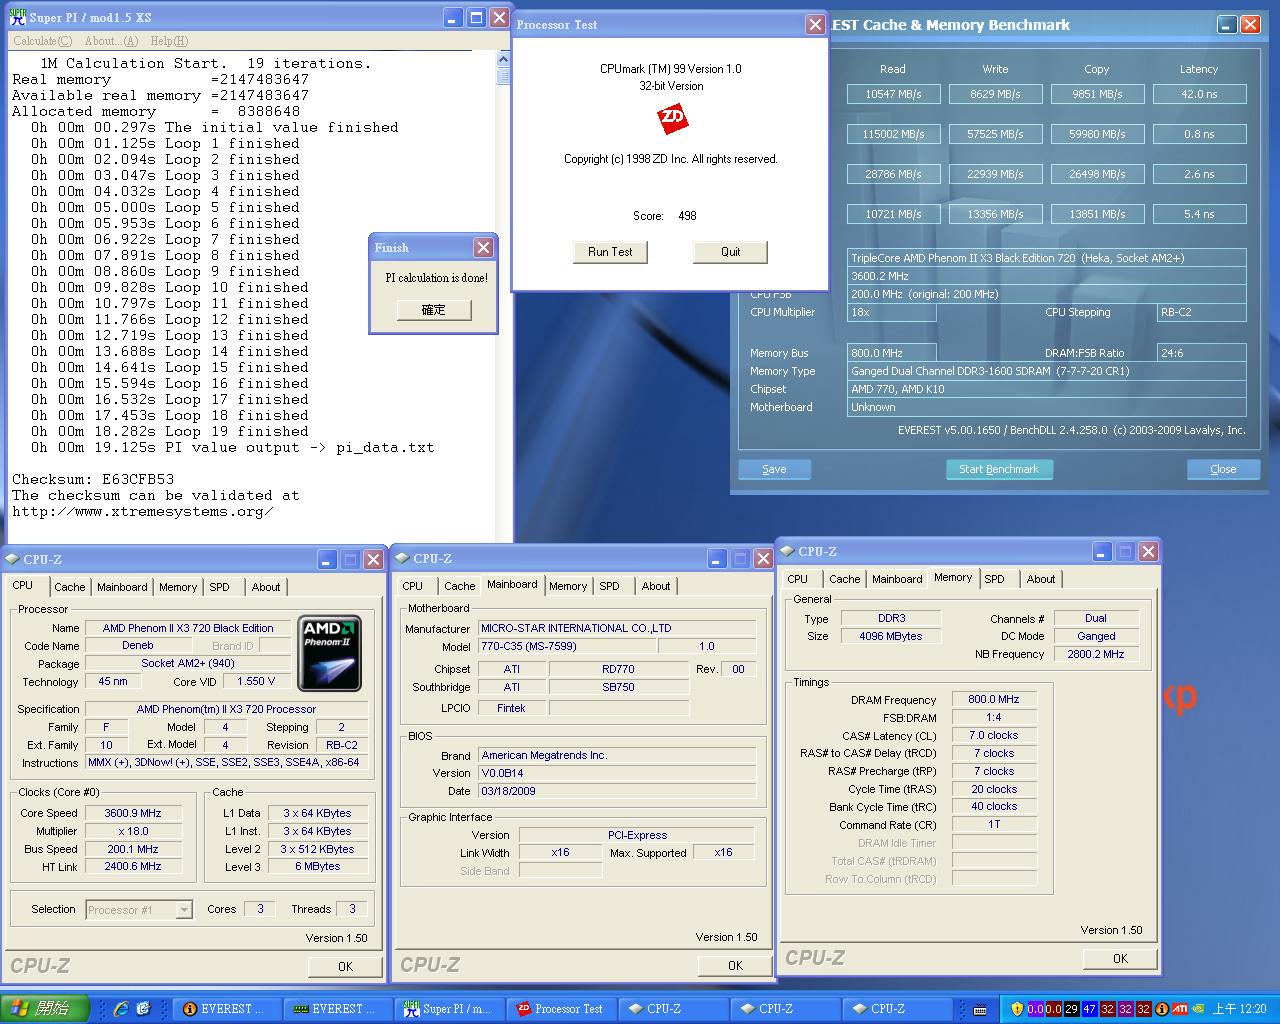The height and width of the screenshot is (1024, 1280).
Task: Click the CPU Multiplier 18x field
Action: click(892, 312)
